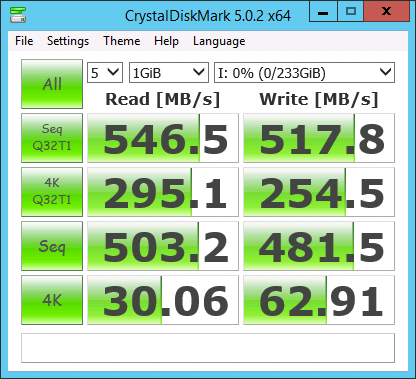Minimize the CrystalDiskMark window
The height and width of the screenshot is (379, 416).
pos(323,12)
